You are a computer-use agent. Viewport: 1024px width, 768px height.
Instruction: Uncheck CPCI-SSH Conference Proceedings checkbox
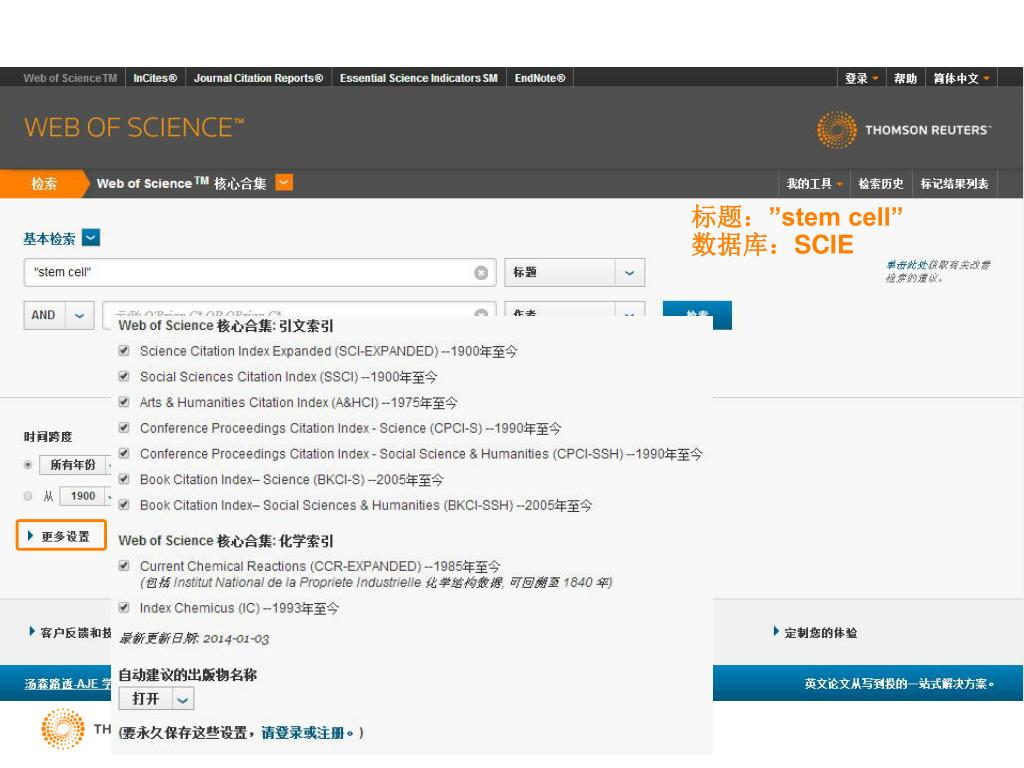click(124, 453)
